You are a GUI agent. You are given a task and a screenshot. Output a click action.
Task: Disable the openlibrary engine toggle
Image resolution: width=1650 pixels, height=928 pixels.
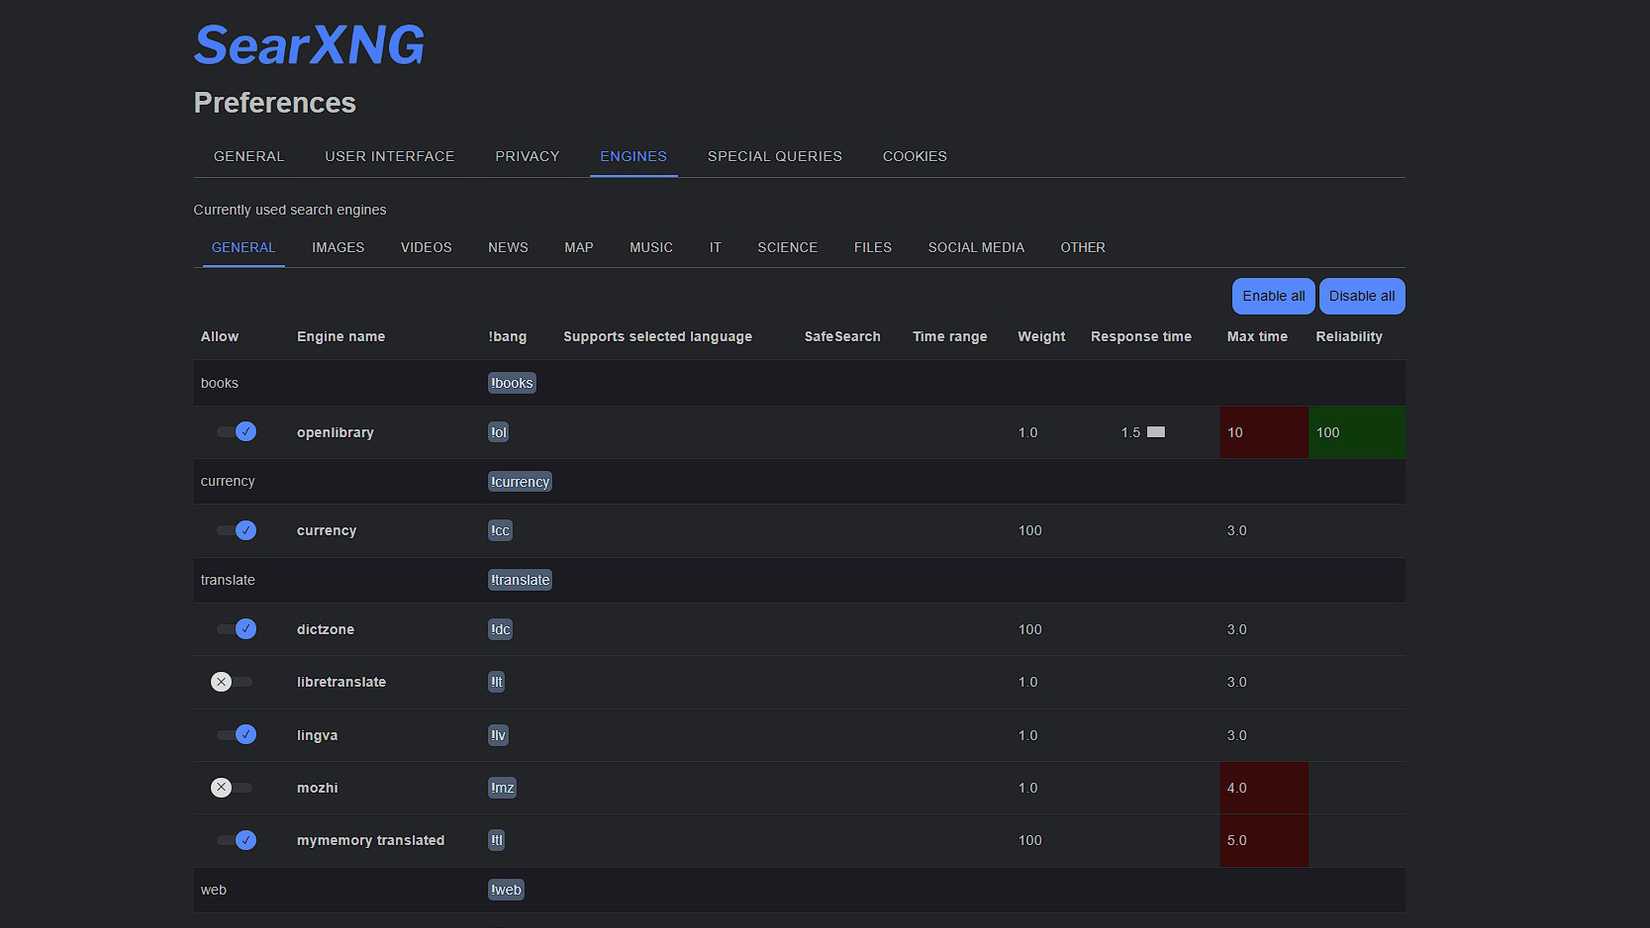tap(236, 431)
